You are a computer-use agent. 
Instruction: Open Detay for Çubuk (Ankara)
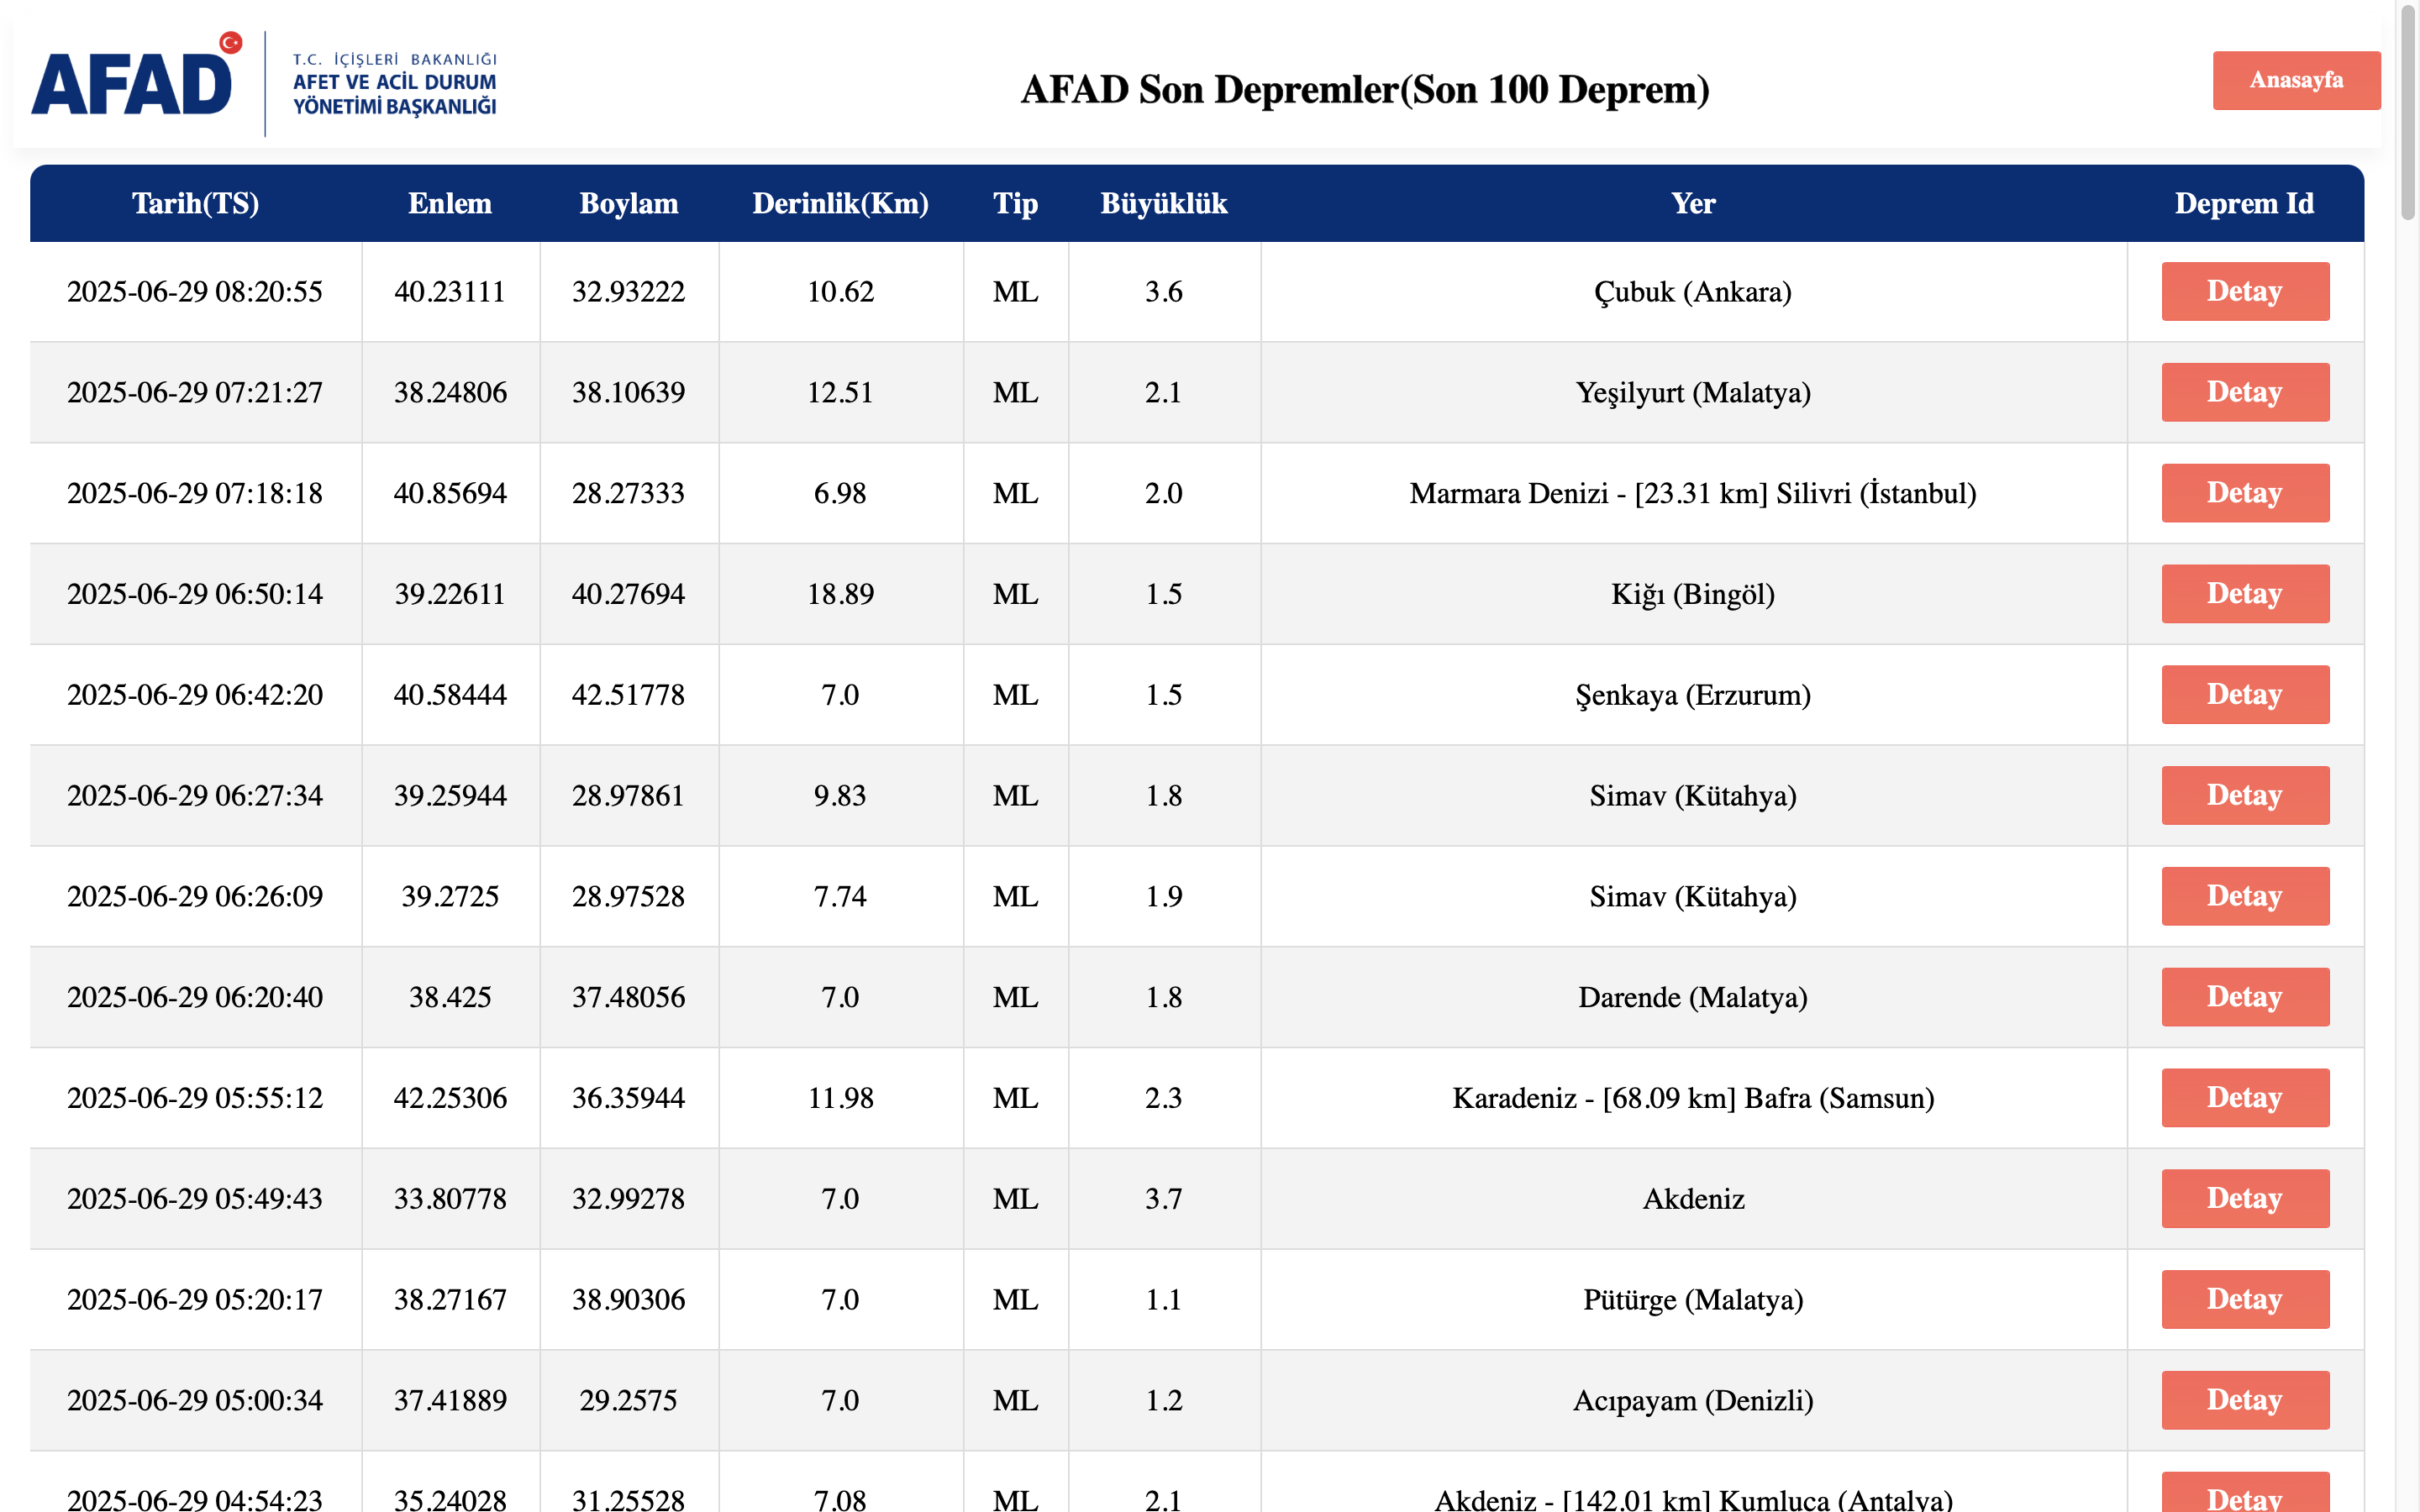pyautogui.click(x=2245, y=291)
